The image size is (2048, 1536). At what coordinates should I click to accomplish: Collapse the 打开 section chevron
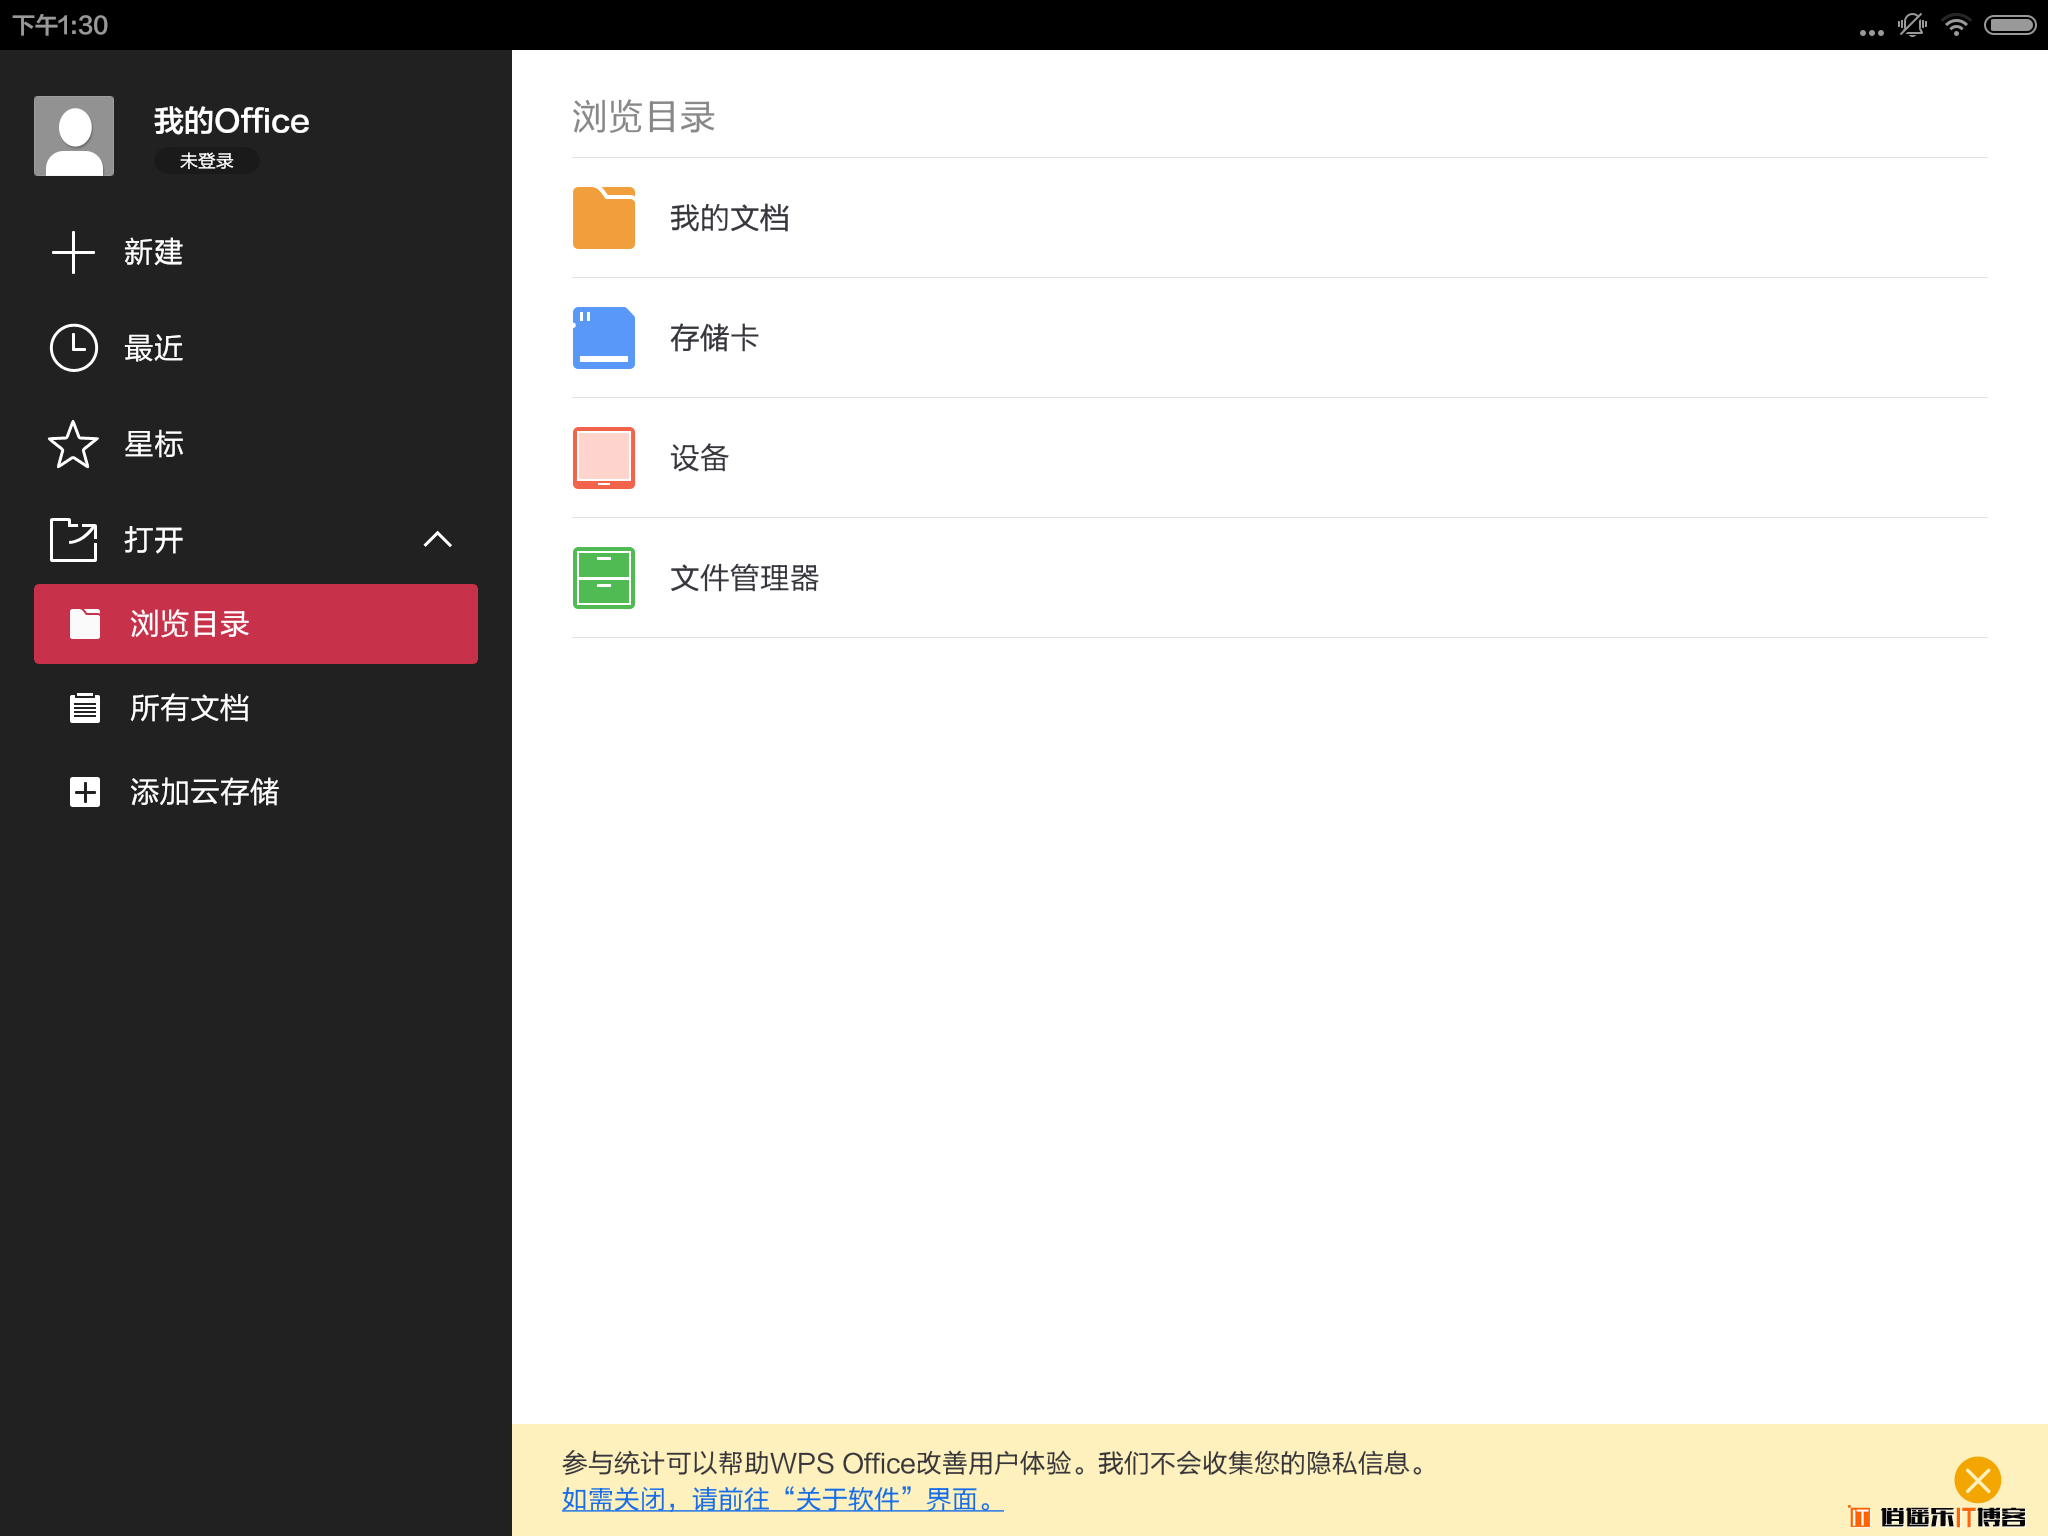(438, 540)
